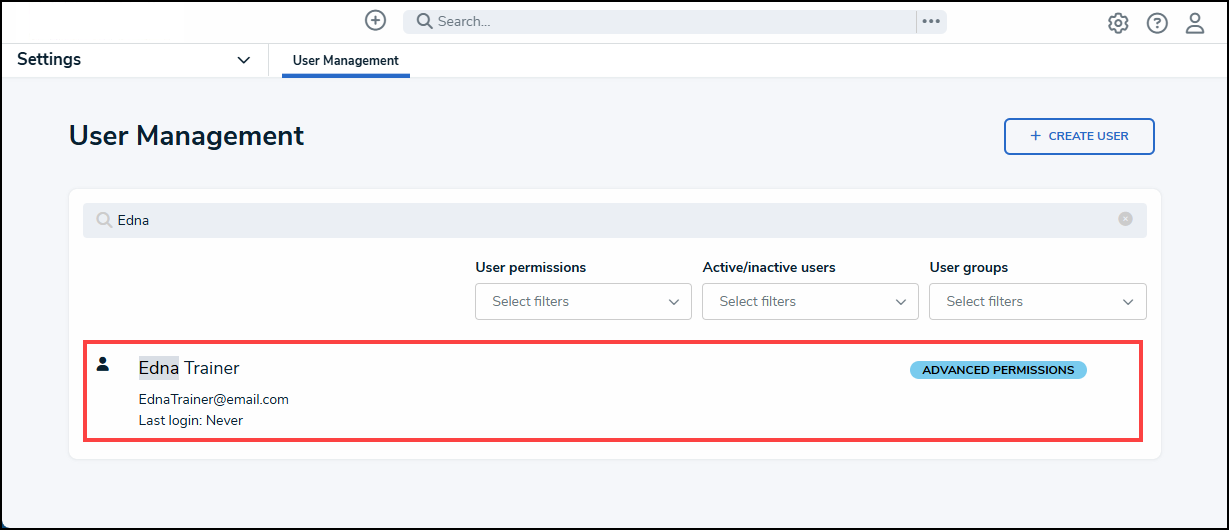This screenshot has height=530, width=1229.
Task: Click the top search magnifier icon
Action: [424, 21]
